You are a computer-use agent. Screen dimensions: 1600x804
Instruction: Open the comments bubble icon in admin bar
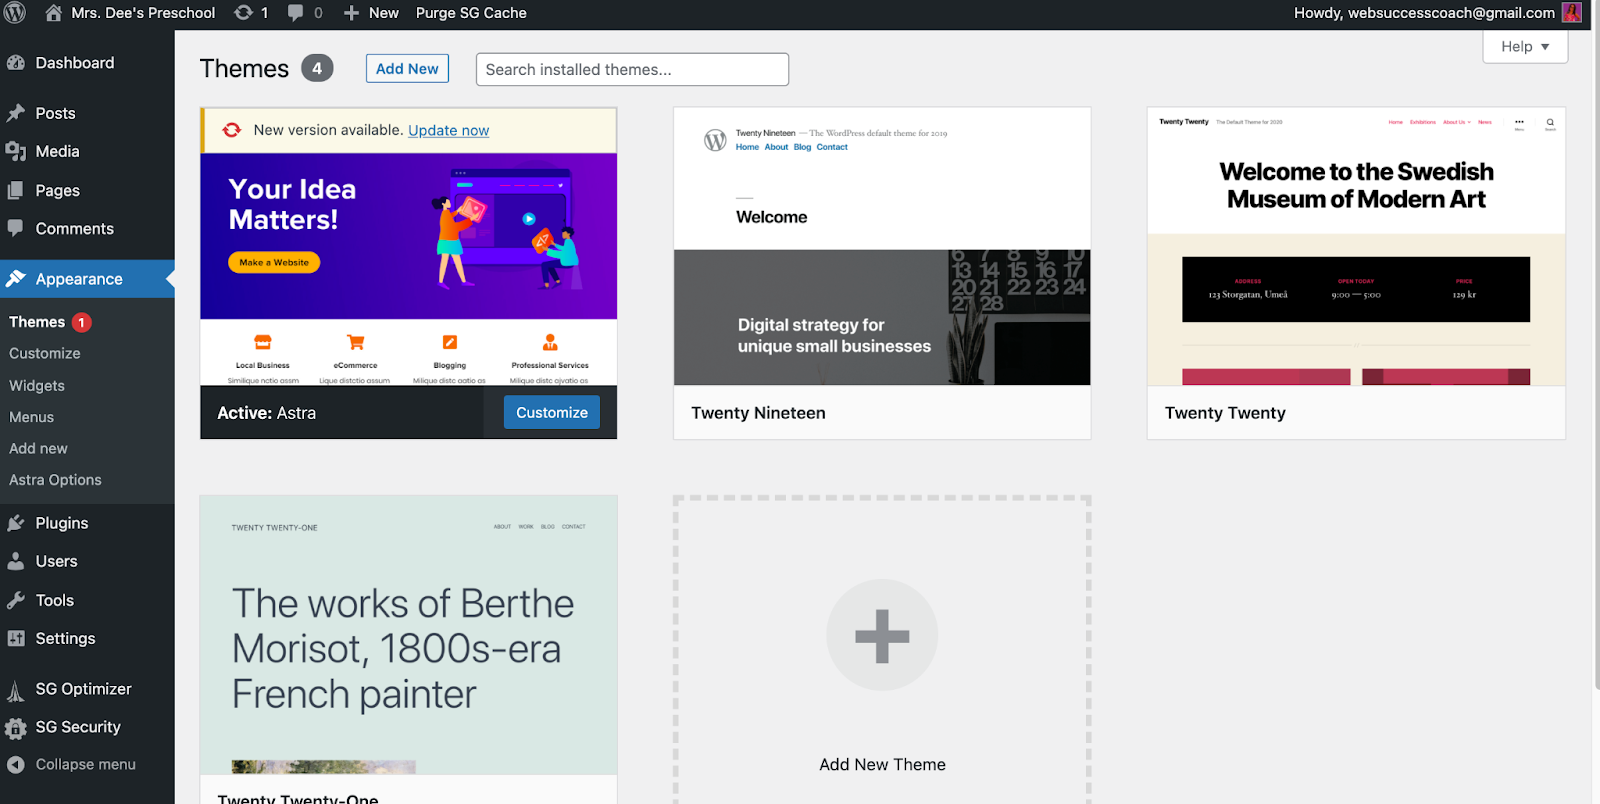[x=296, y=13]
